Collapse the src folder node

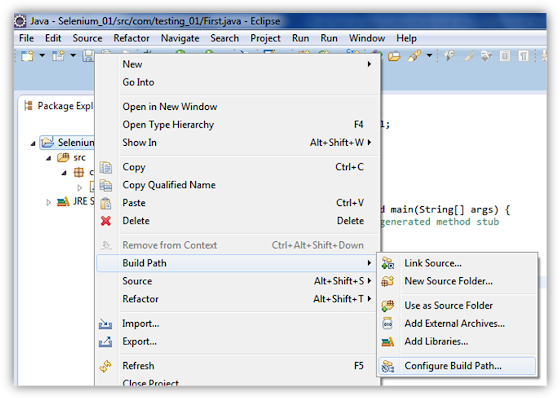49,158
